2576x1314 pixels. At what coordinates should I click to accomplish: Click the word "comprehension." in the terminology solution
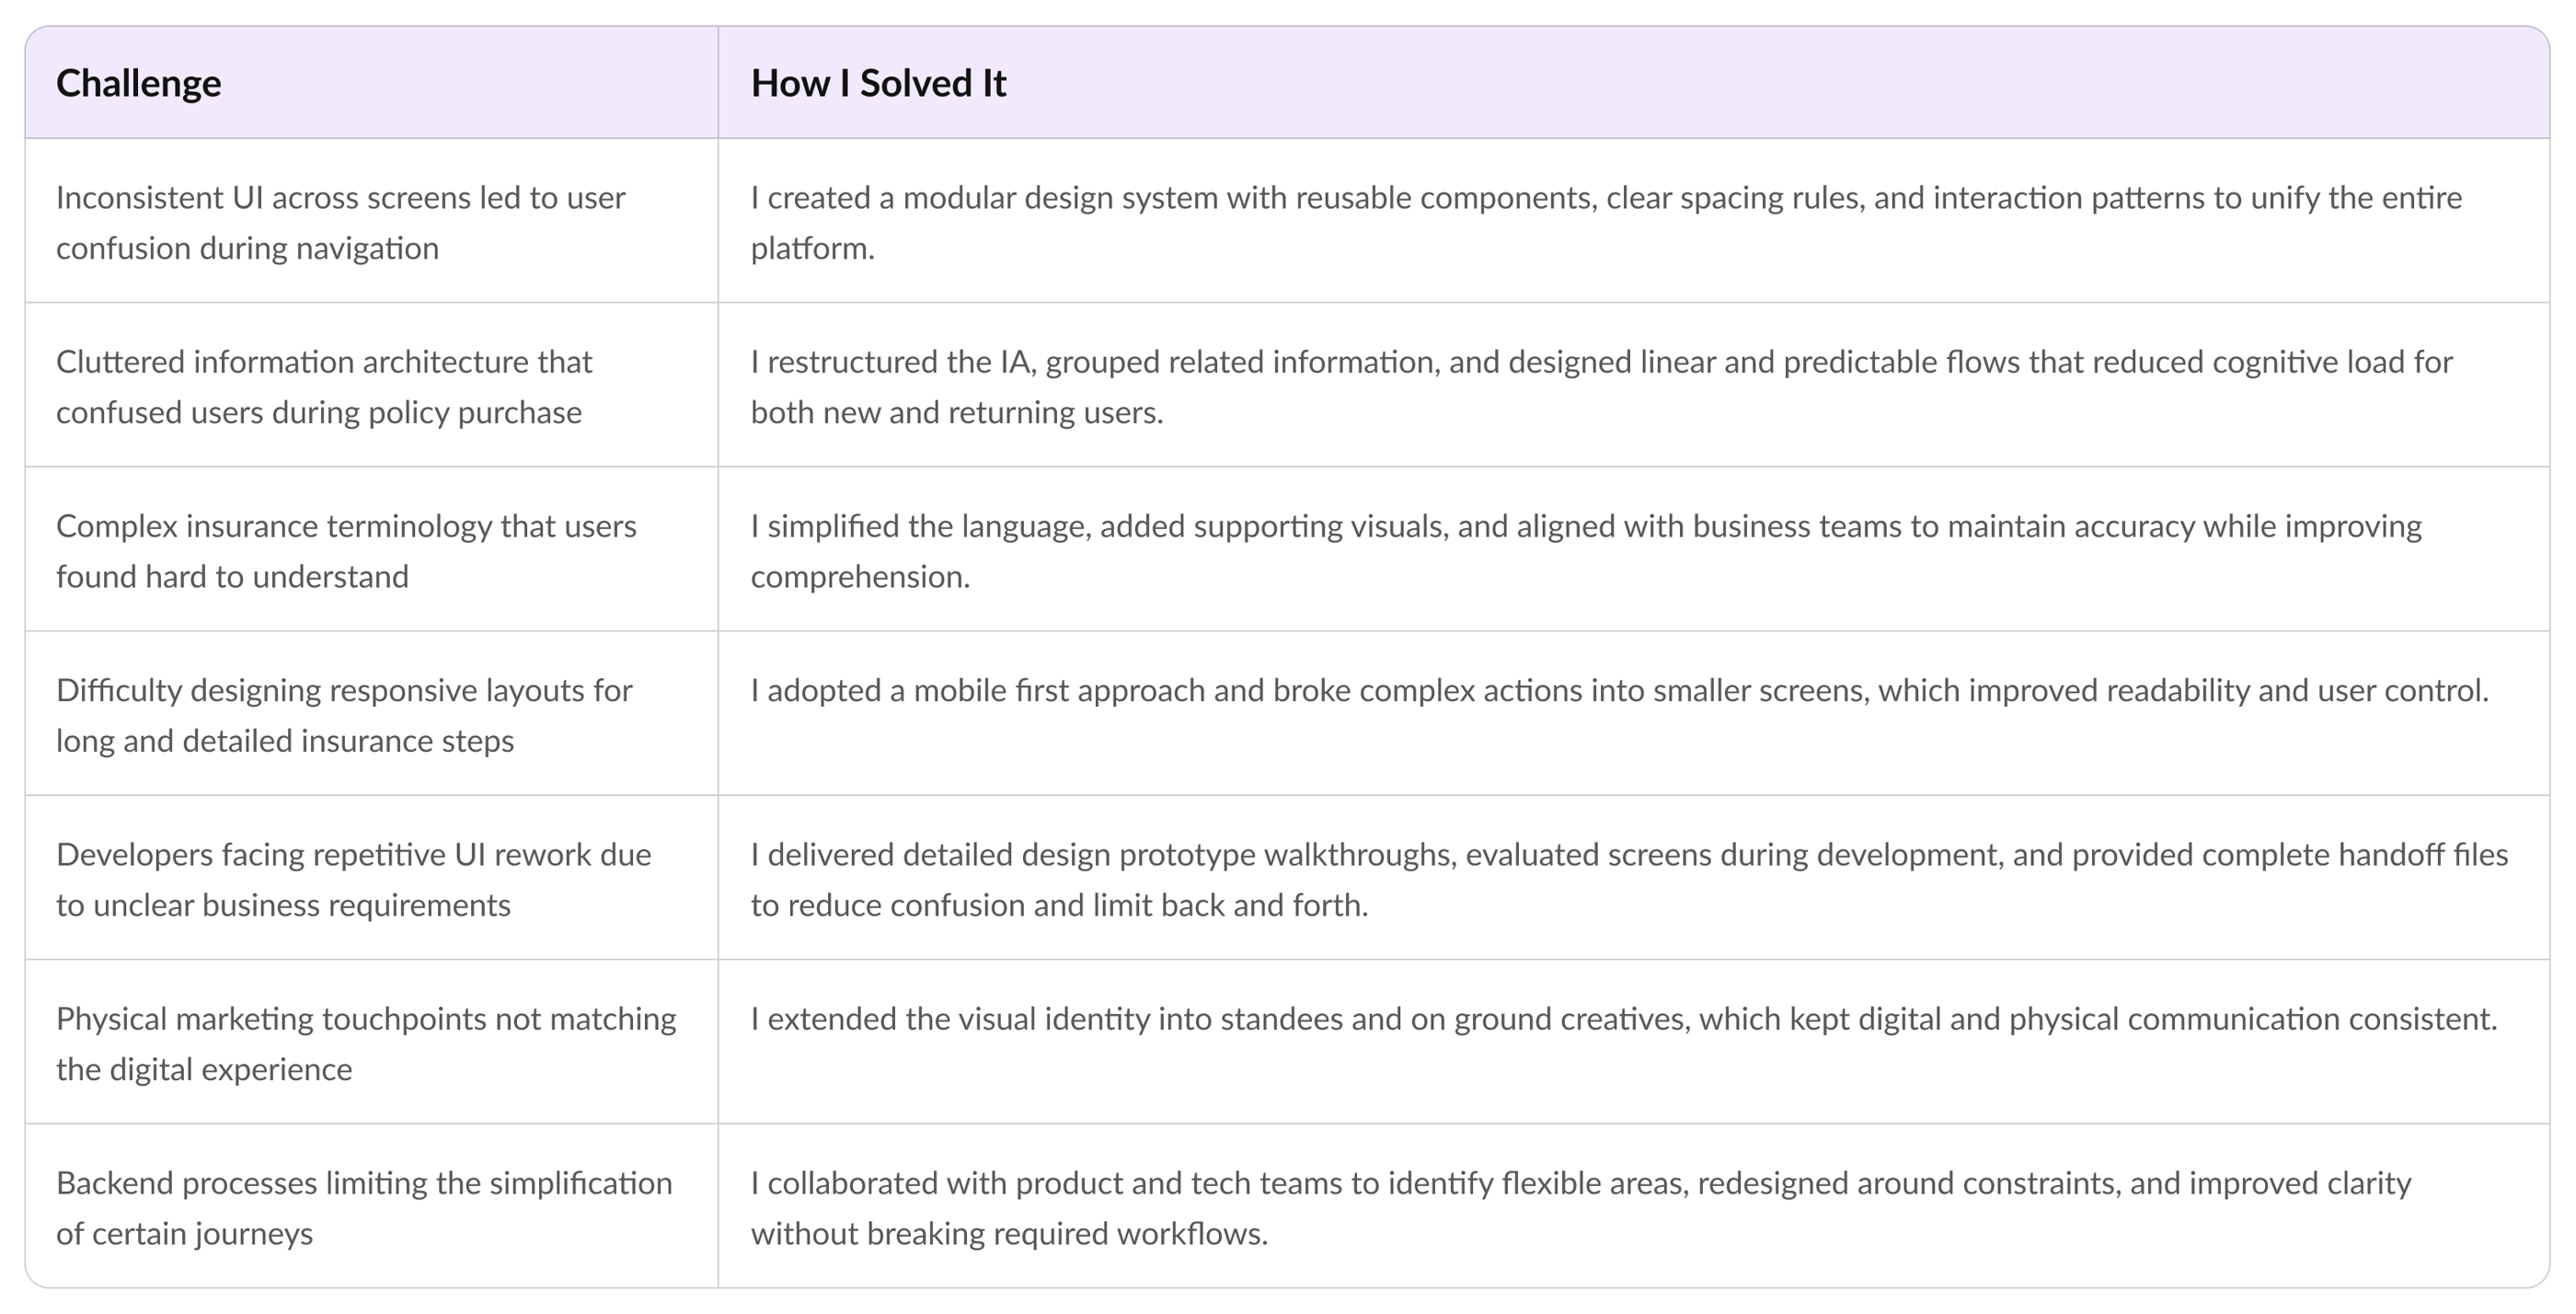[x=860, y=577]
